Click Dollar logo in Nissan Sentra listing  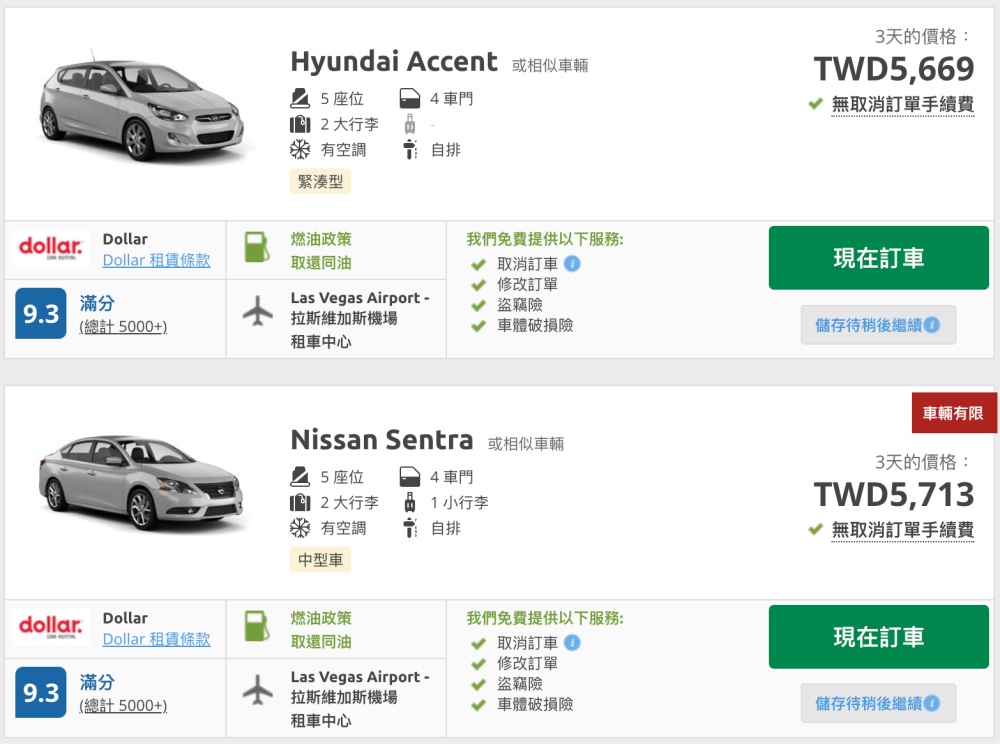point(51,626)
